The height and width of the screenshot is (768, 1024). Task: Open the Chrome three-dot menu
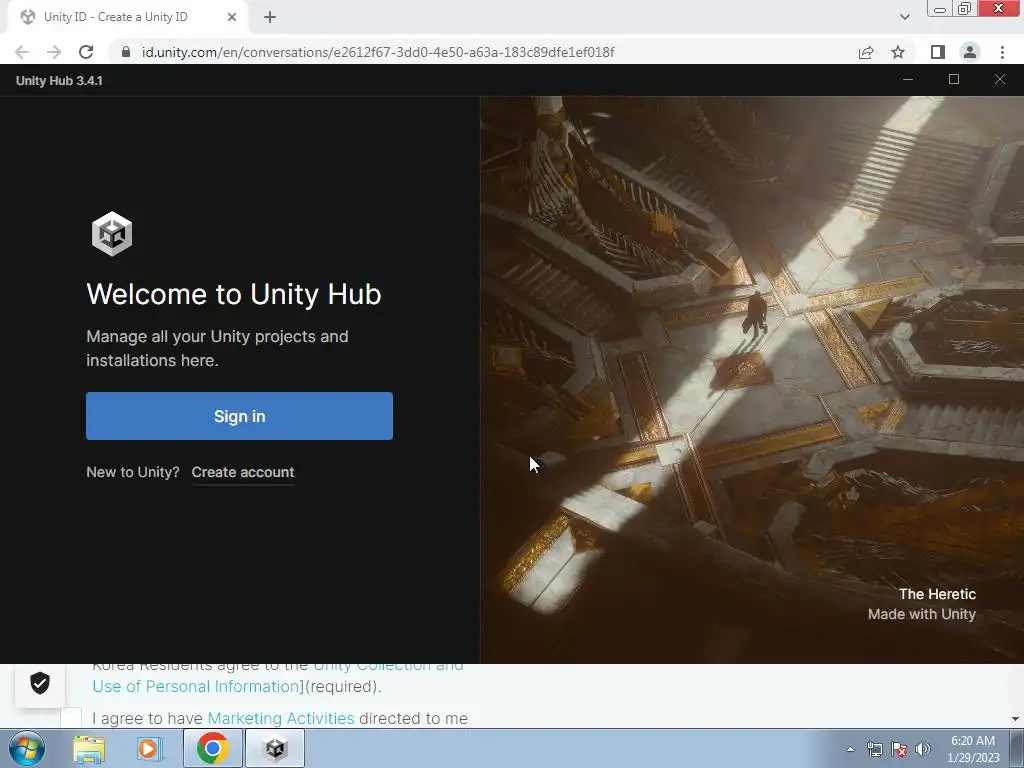(x=1002, y=52)
